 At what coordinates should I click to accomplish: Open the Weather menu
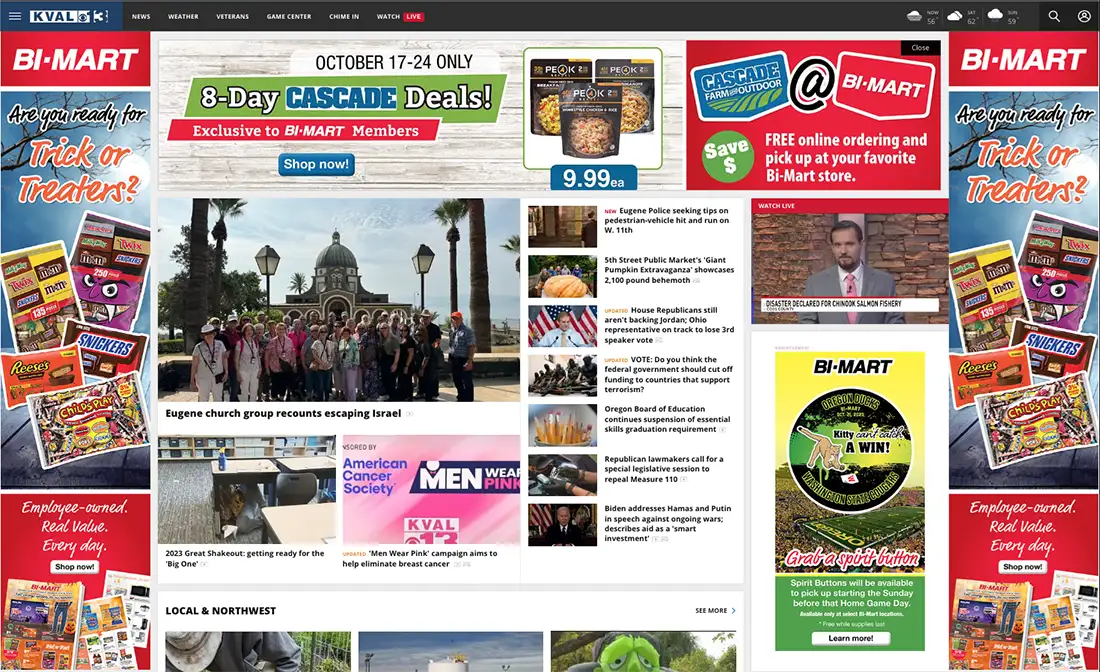[x=183, y=16]
